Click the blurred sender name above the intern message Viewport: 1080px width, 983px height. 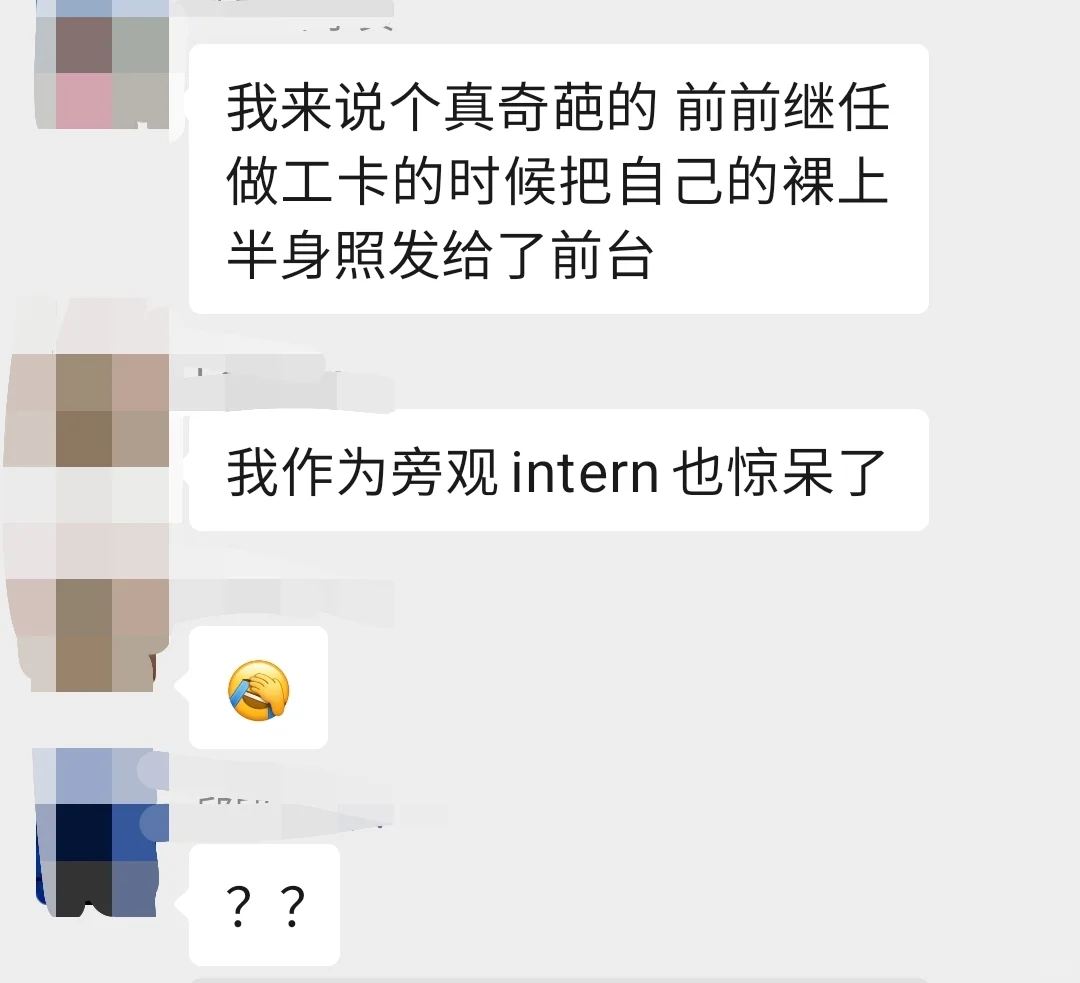coord(282,381)
